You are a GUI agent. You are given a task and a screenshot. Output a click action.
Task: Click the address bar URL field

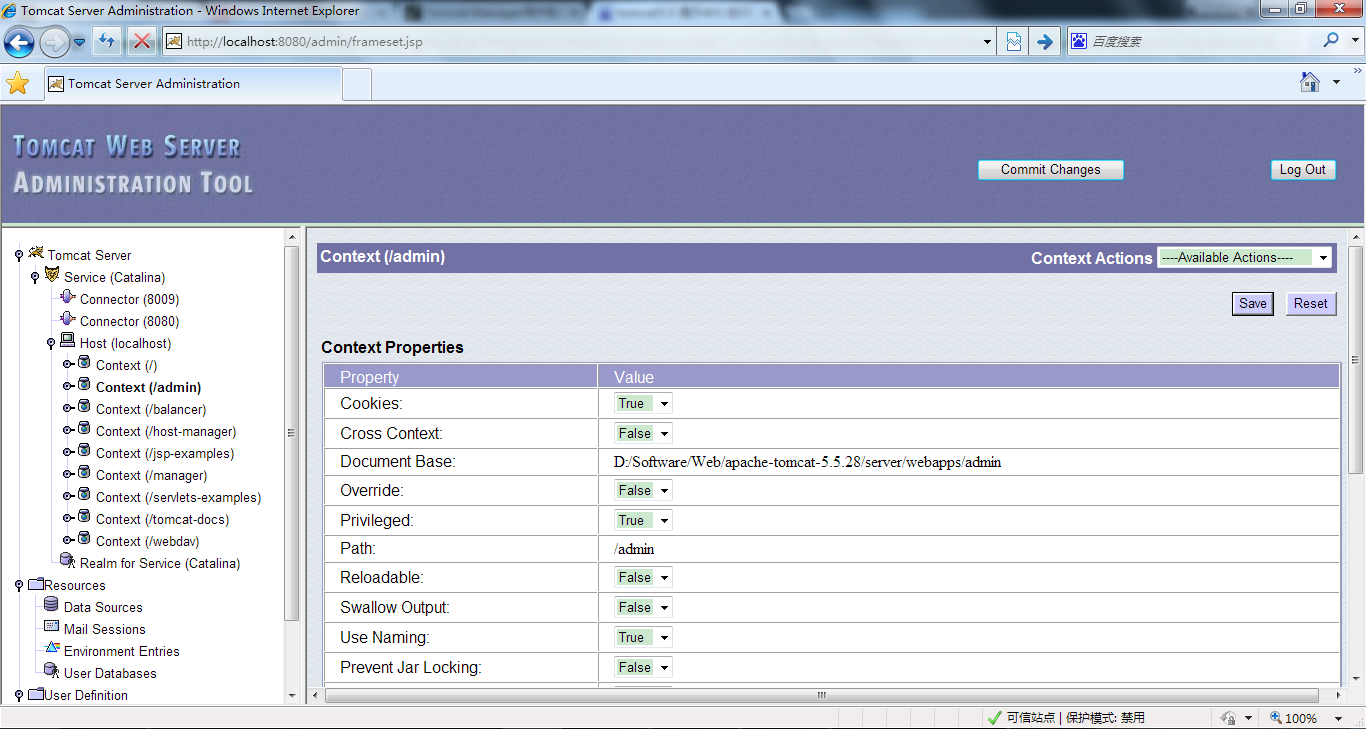pyautogui.click(x=580, y=42)
